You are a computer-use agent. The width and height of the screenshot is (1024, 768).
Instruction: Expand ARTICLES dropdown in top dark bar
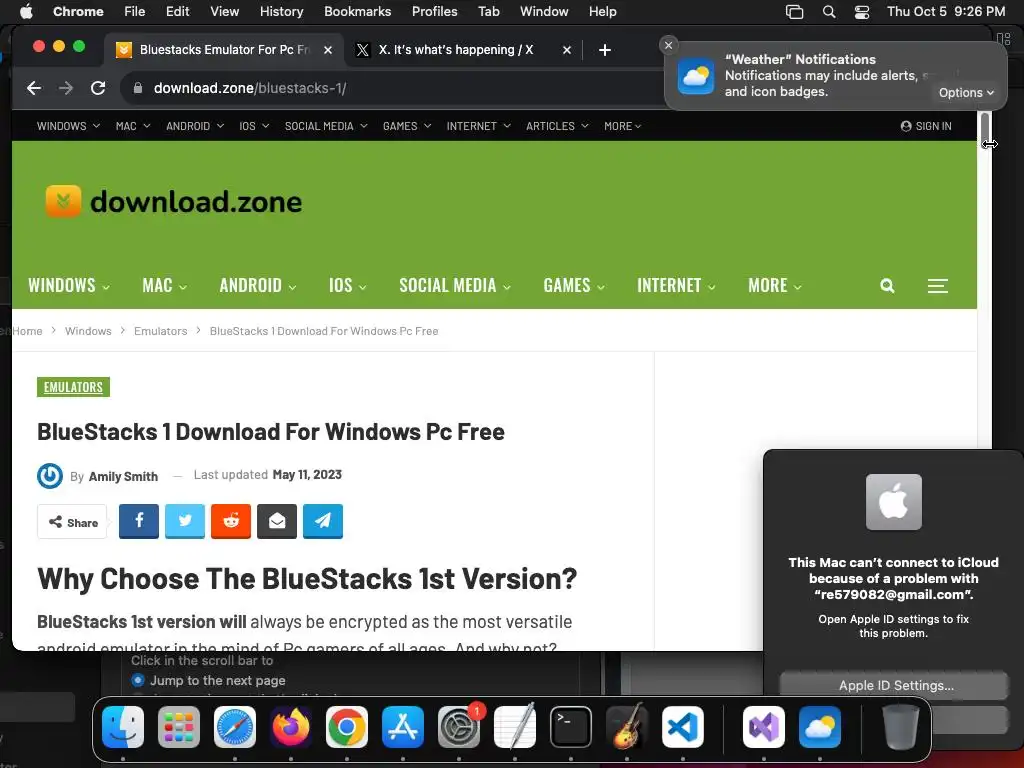click(557, 126)
